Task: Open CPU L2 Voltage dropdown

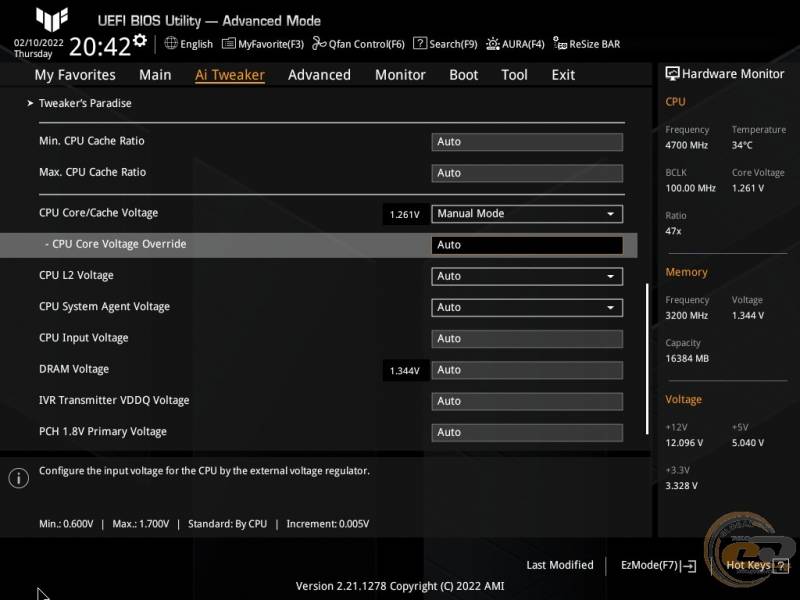Action: pyautogui.click(x=527, y=276)
